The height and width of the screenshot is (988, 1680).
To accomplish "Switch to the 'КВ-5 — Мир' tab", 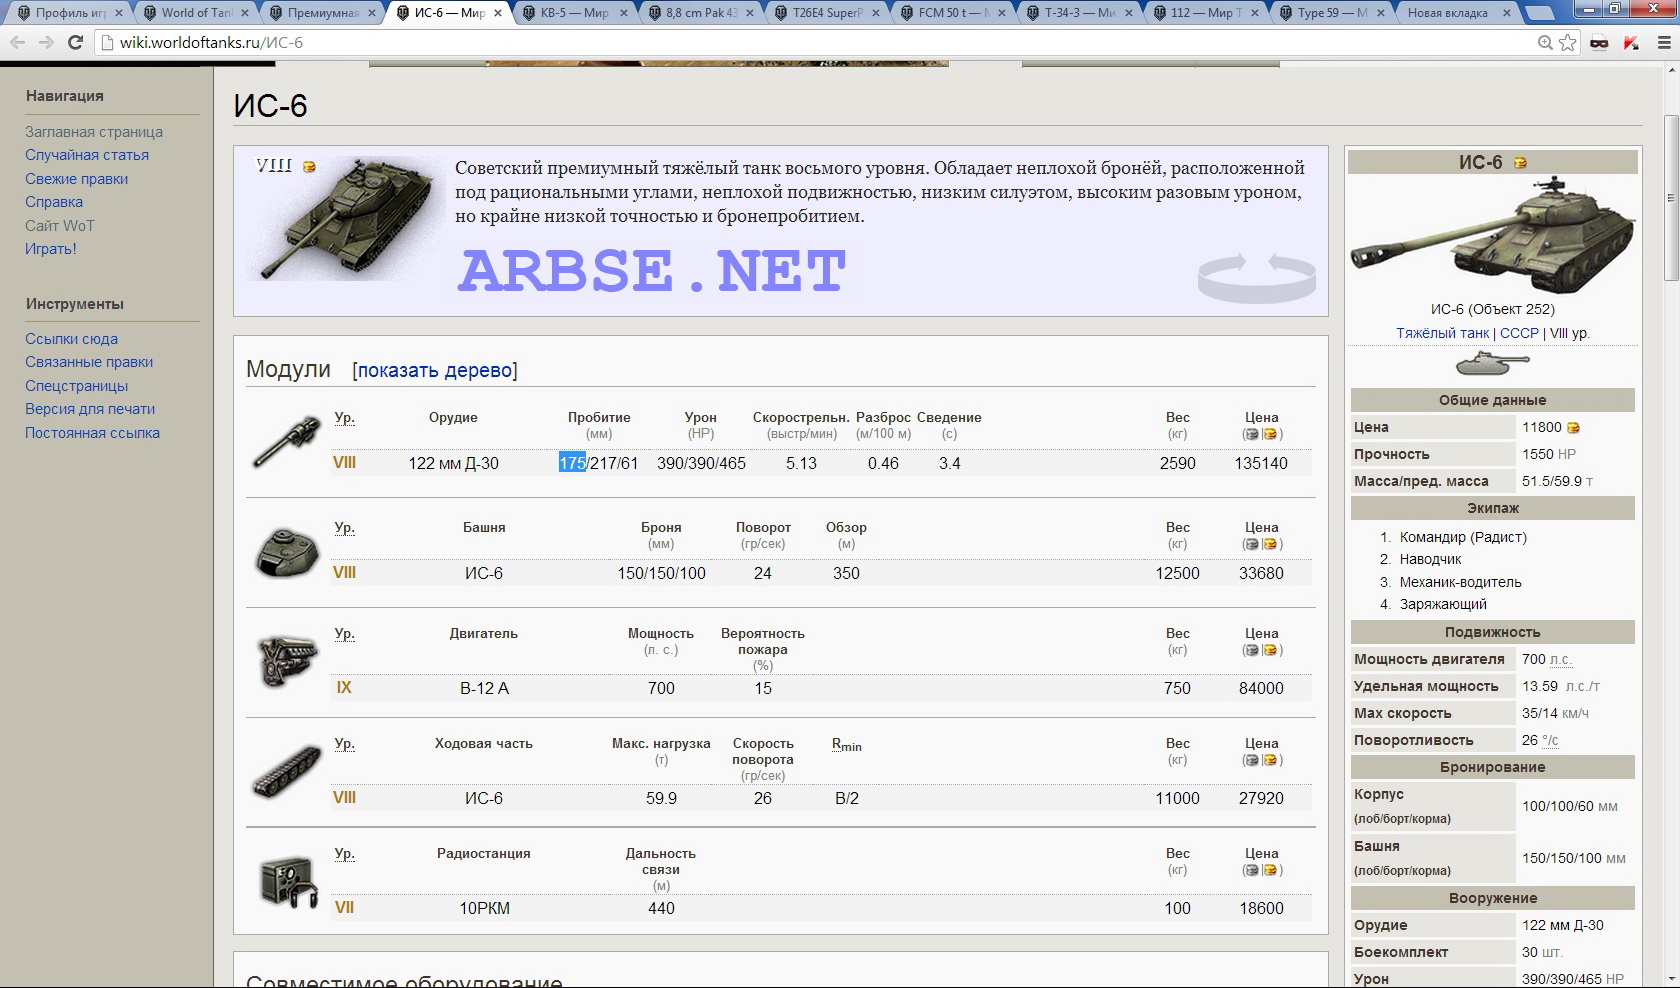I will (574, 13).
